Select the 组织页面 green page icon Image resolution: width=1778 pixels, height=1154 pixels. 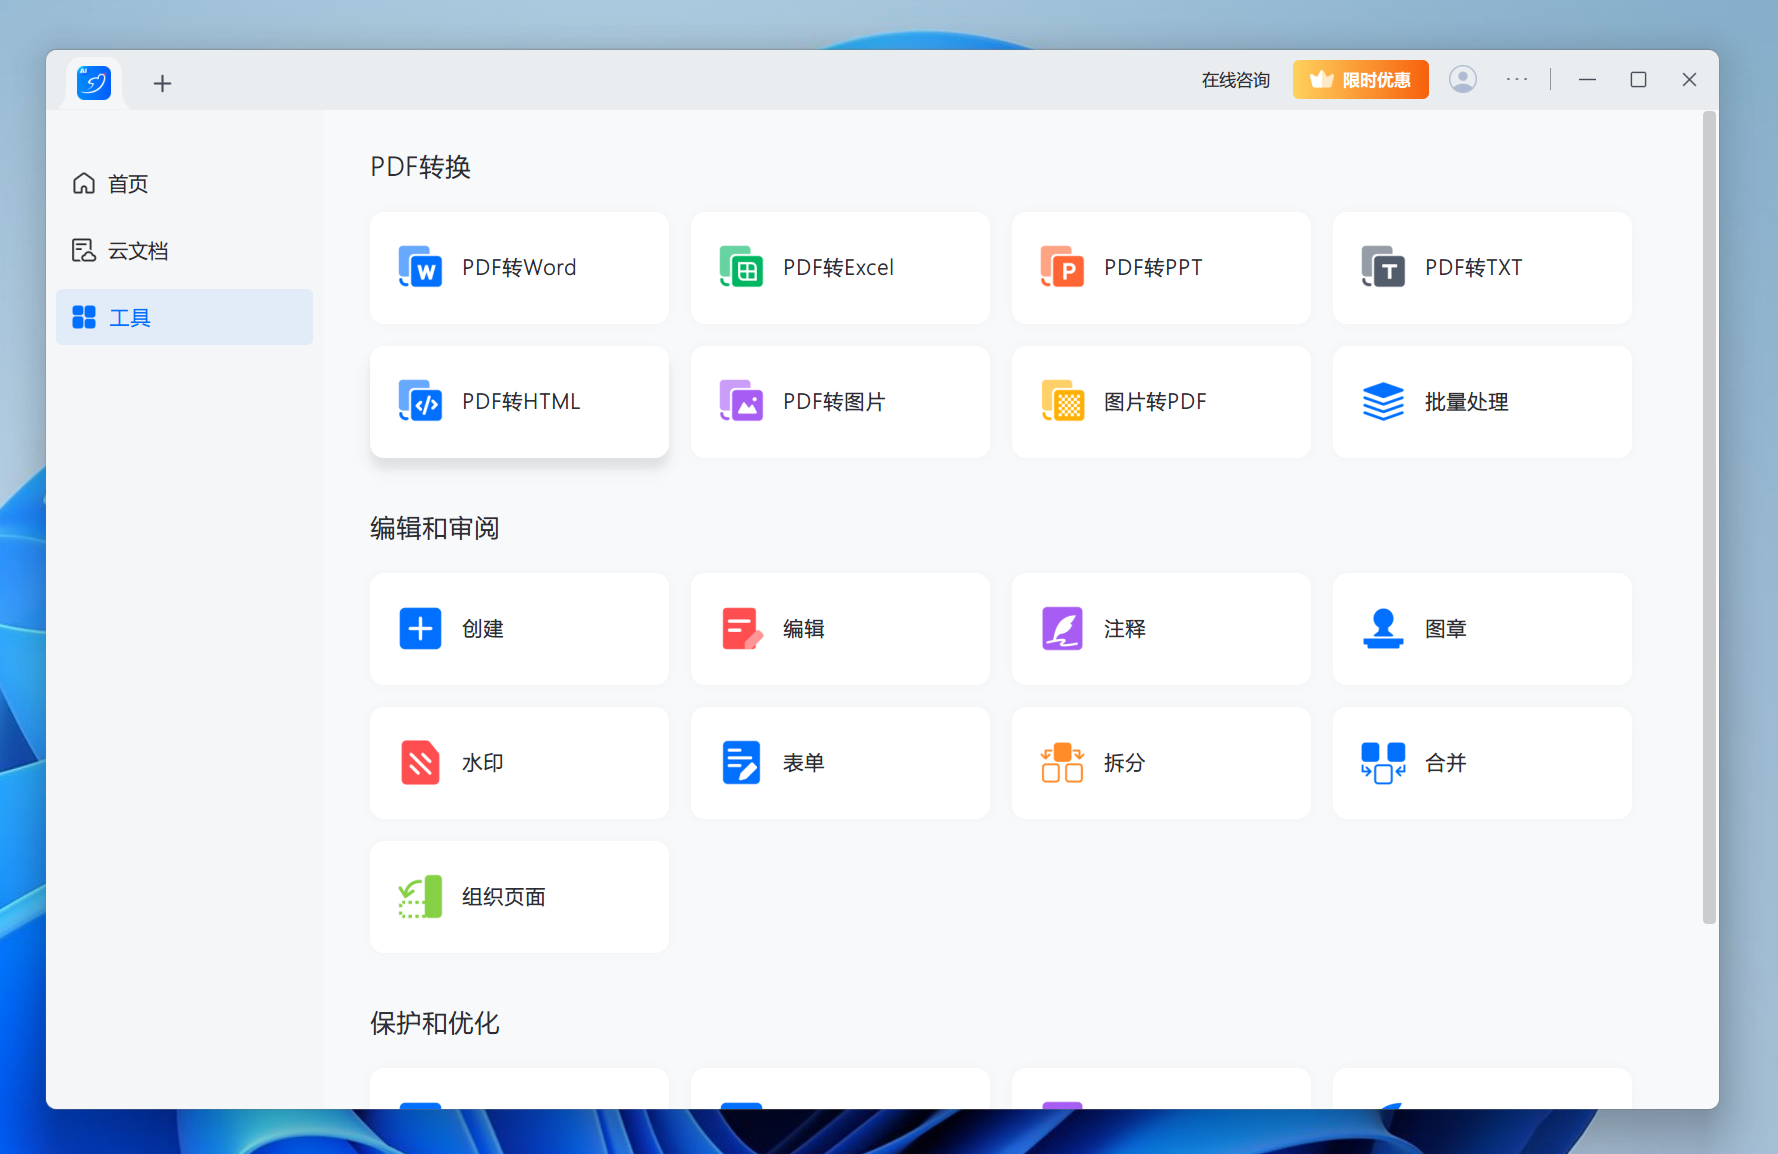pos(420,896)
